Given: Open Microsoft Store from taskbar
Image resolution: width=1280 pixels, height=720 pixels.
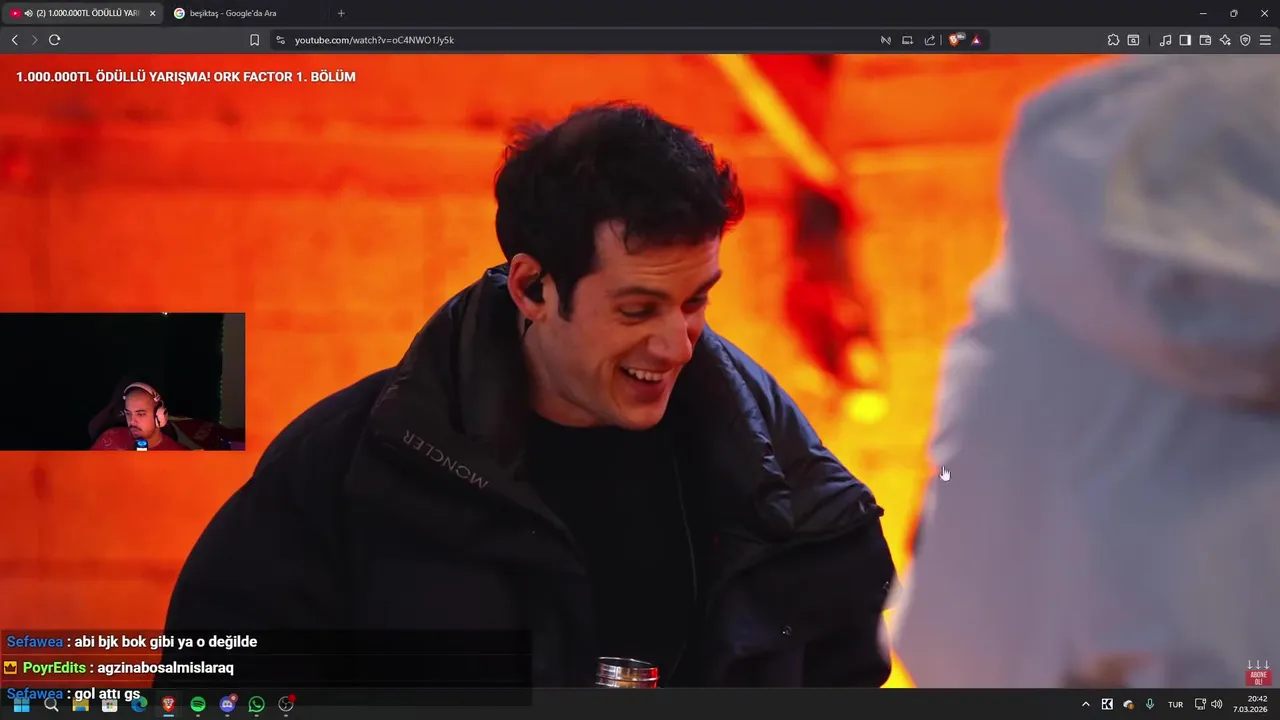Looking at the screenshot, I should 110,704.
